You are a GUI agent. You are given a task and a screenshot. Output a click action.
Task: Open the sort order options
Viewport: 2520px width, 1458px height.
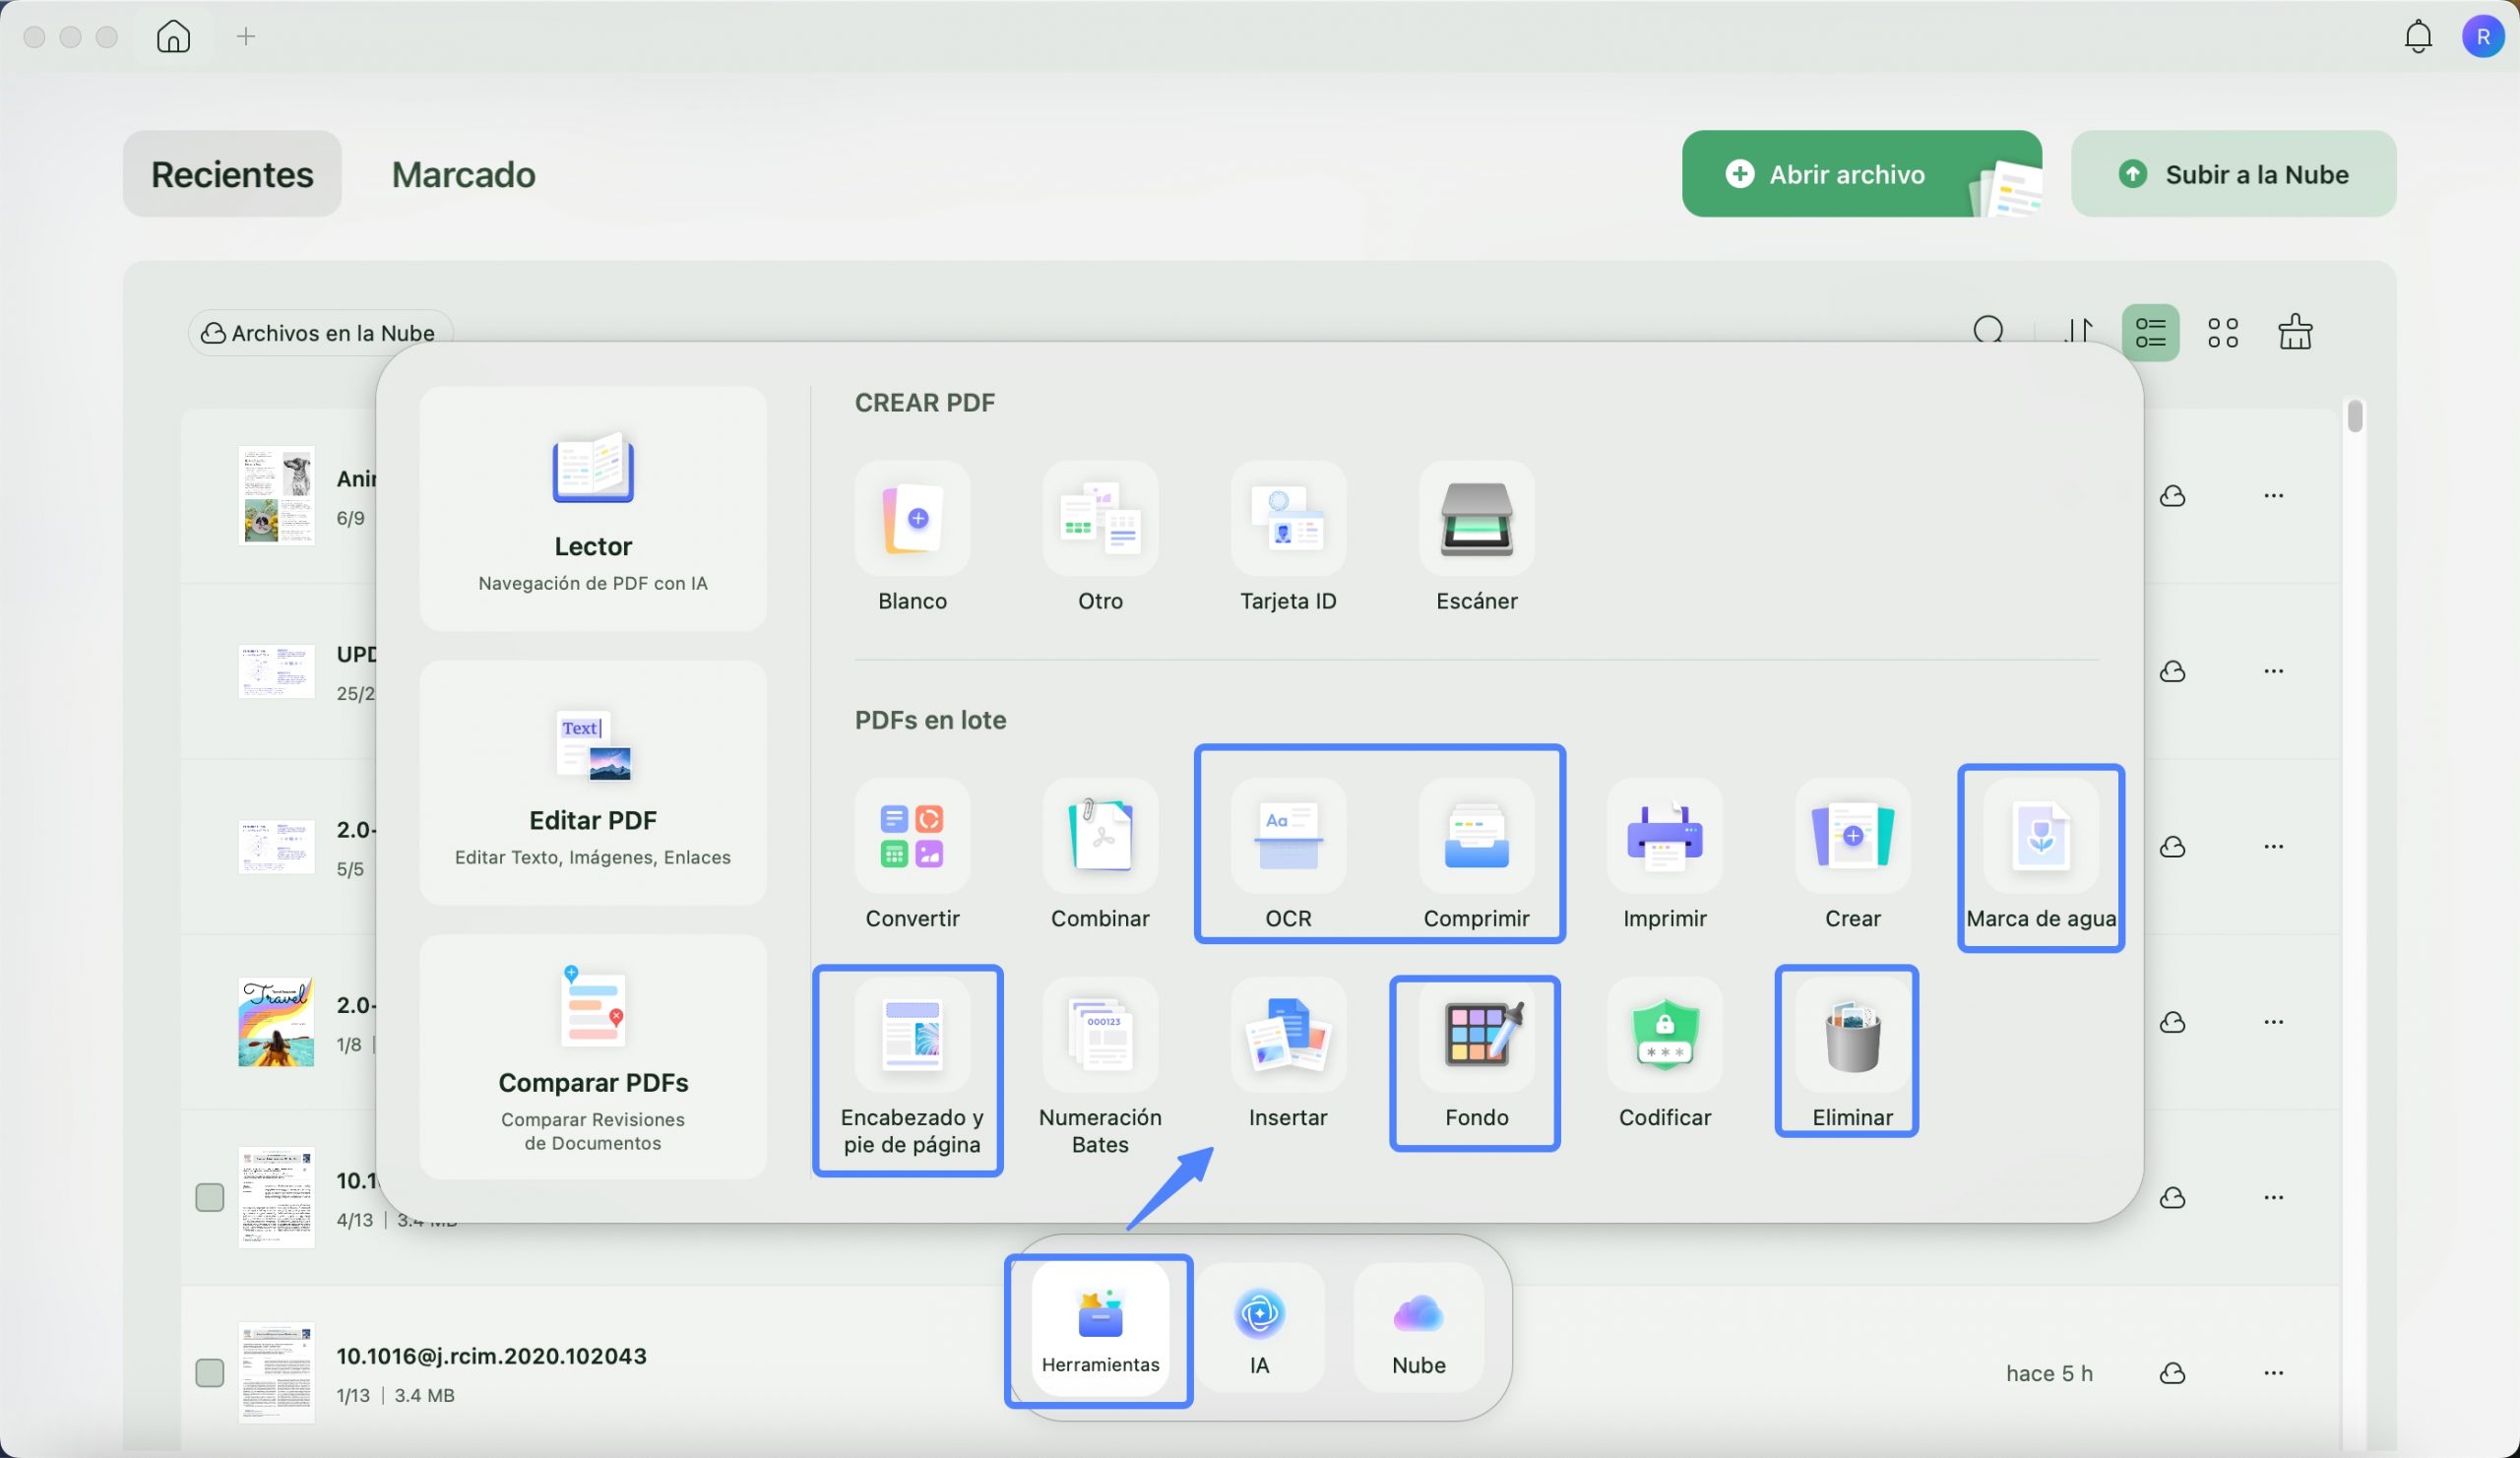click(x=2078, y=332)
